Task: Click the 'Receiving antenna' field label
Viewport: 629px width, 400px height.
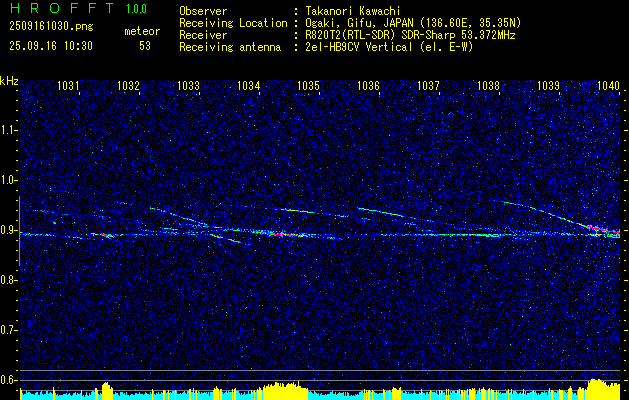Action: (x=230, y=47)
